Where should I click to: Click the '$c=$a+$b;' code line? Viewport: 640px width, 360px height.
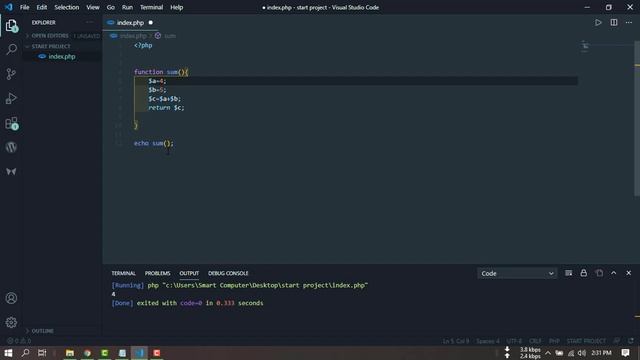(x=164, y=99)
